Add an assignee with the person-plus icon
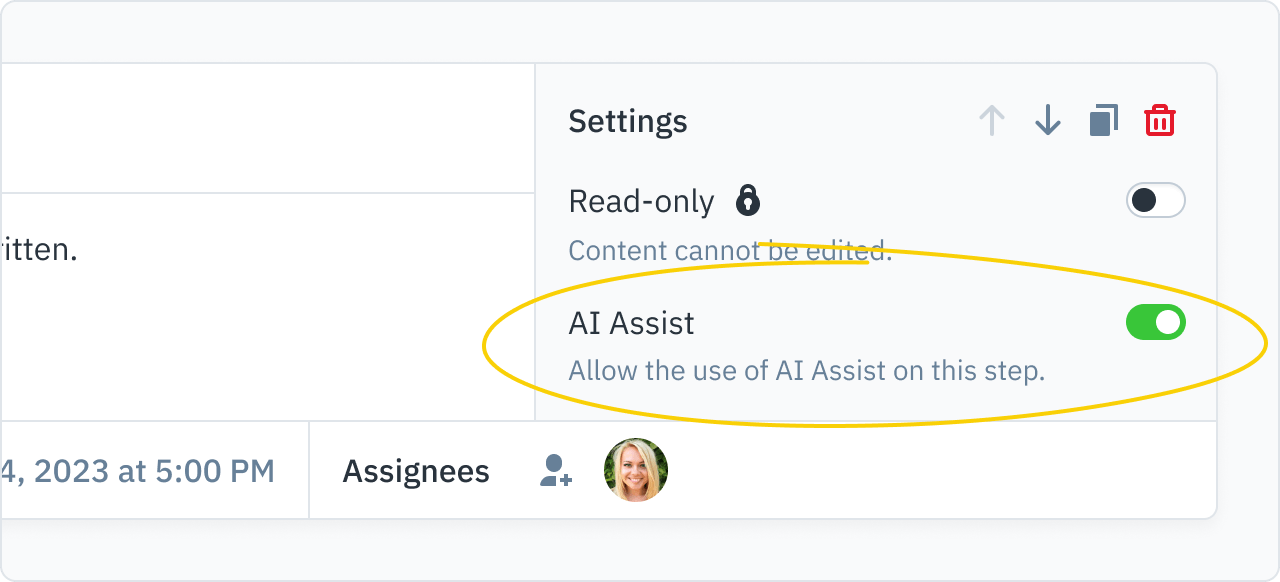1280x582 pixels. pos(555,470)
